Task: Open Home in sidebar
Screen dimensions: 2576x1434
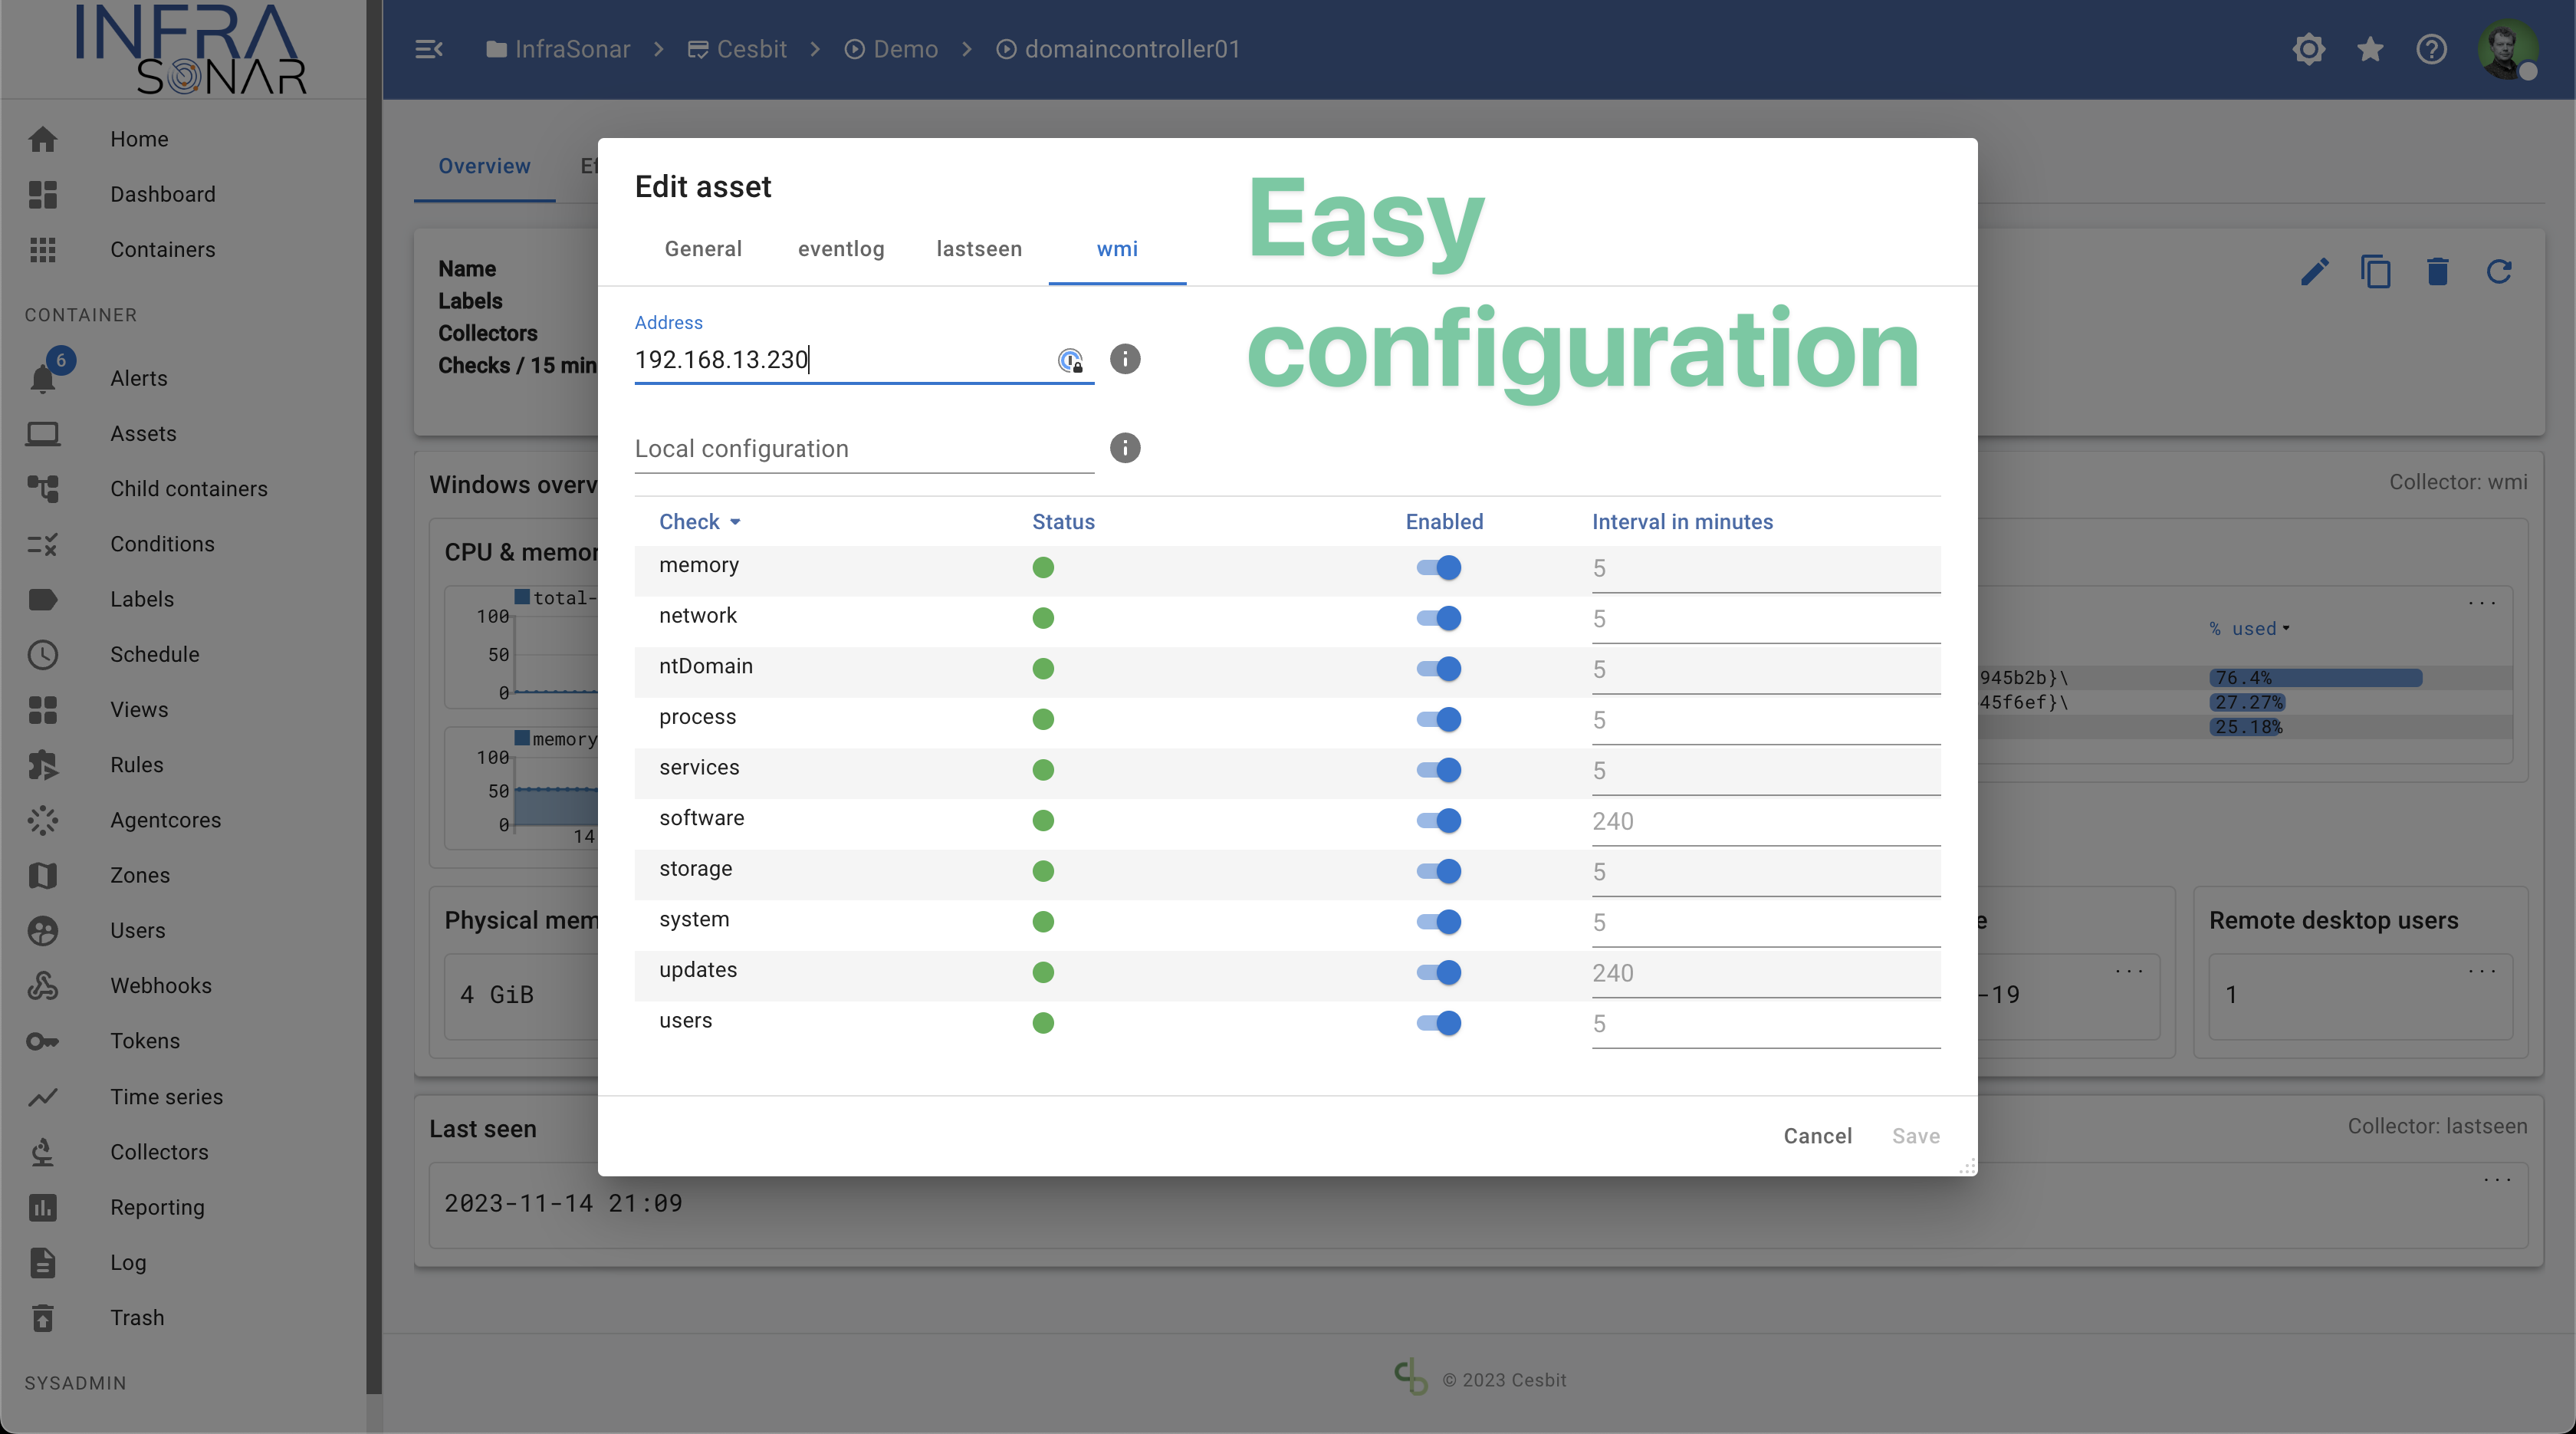Action: [x=139, y=139]
